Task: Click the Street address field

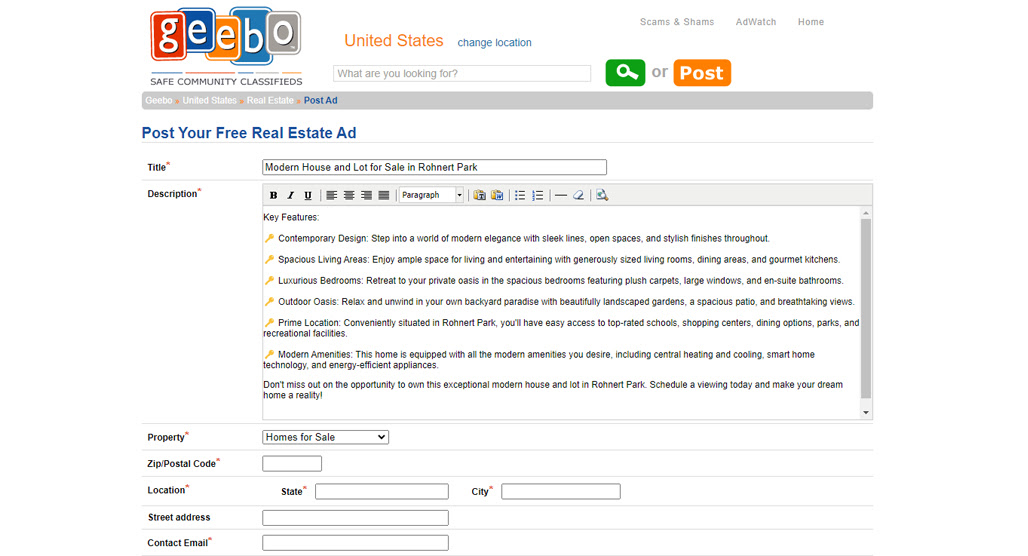Action: coord(355,518)
